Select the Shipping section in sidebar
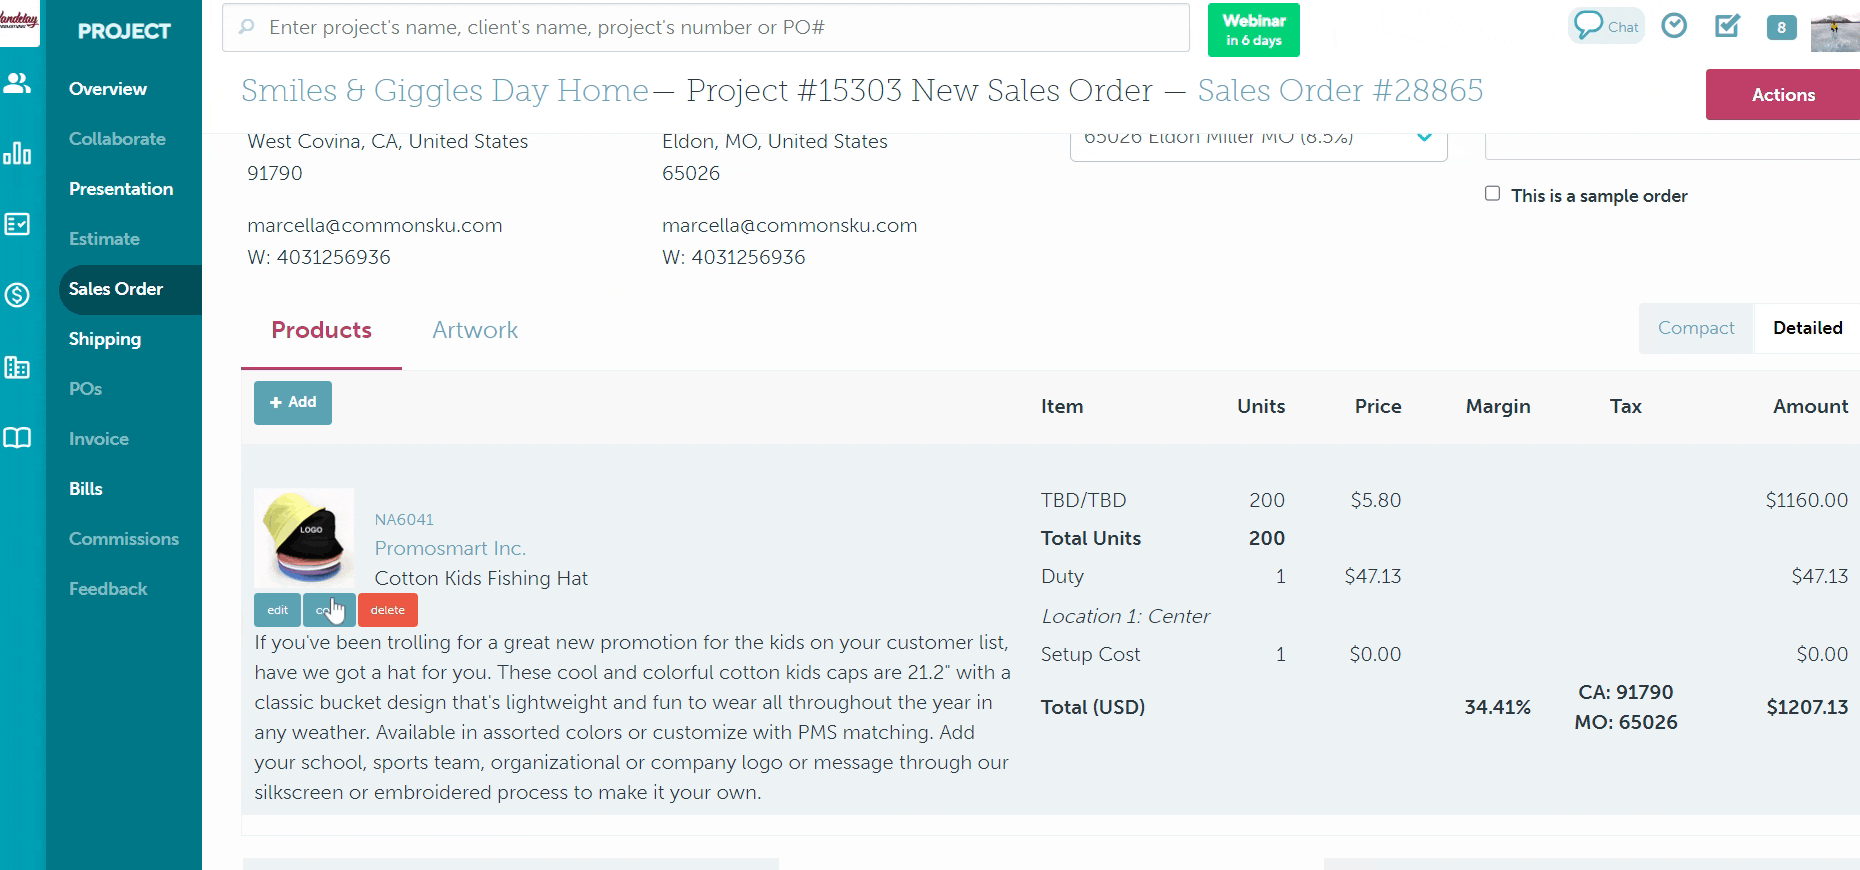Viewport: 1860px width, 870px height. tap(104, 339)
